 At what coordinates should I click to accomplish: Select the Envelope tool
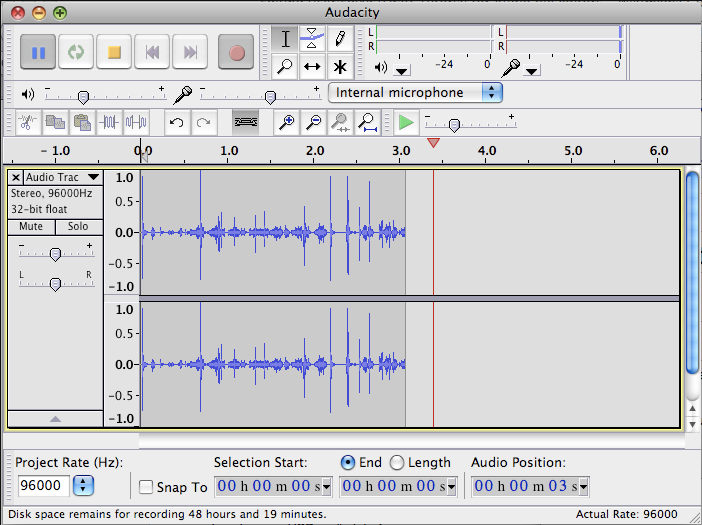(x=312, y=38)
